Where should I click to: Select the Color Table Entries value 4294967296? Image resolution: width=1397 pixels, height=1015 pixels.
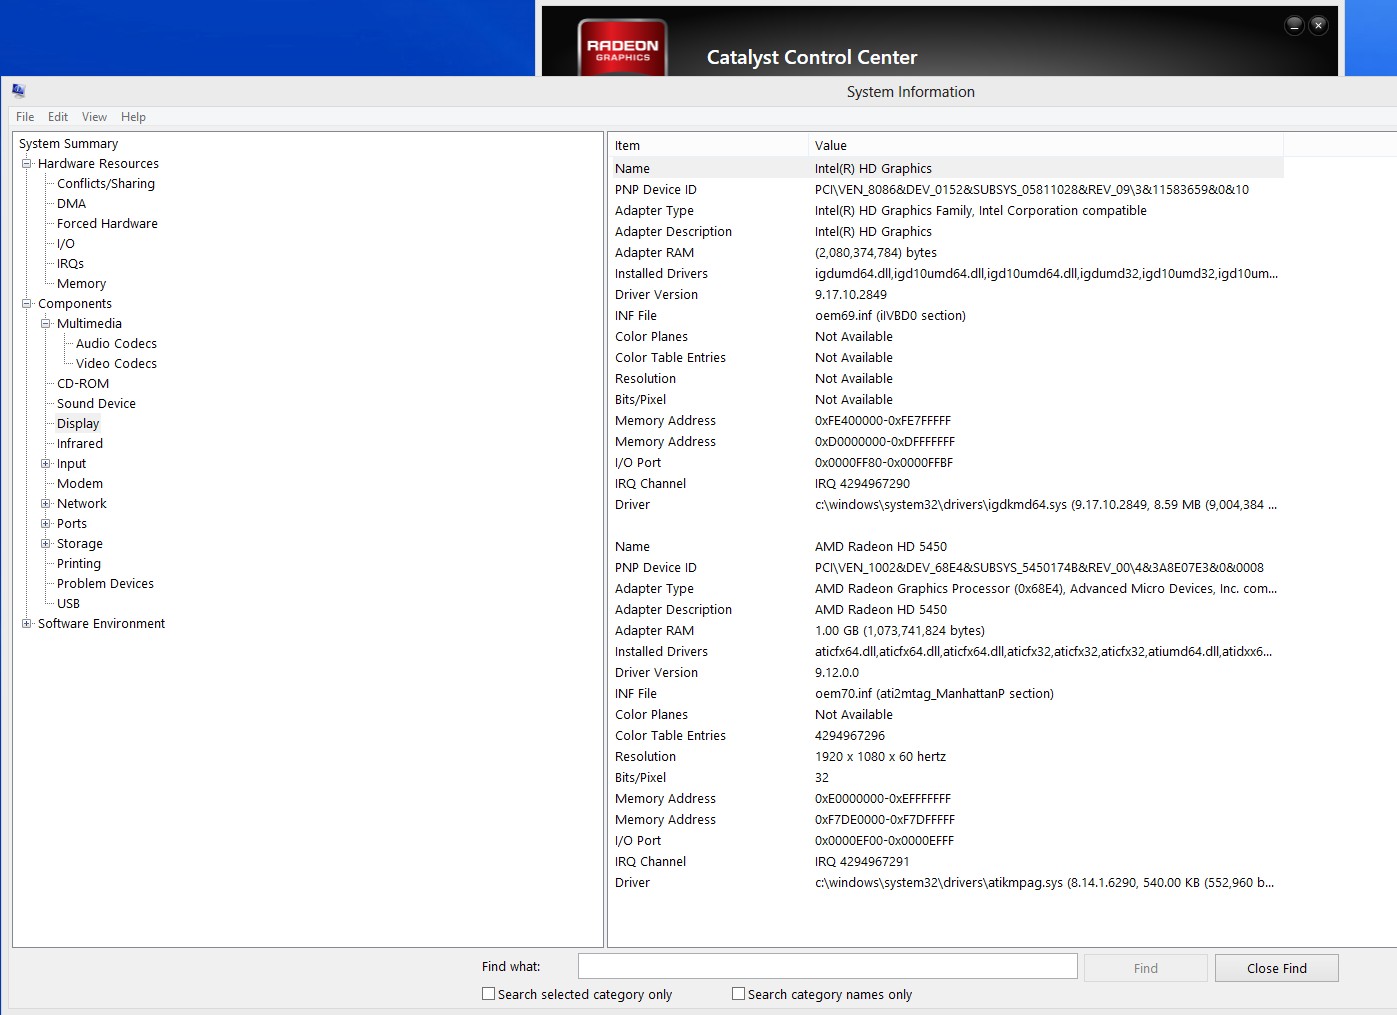tap(850, 735)
